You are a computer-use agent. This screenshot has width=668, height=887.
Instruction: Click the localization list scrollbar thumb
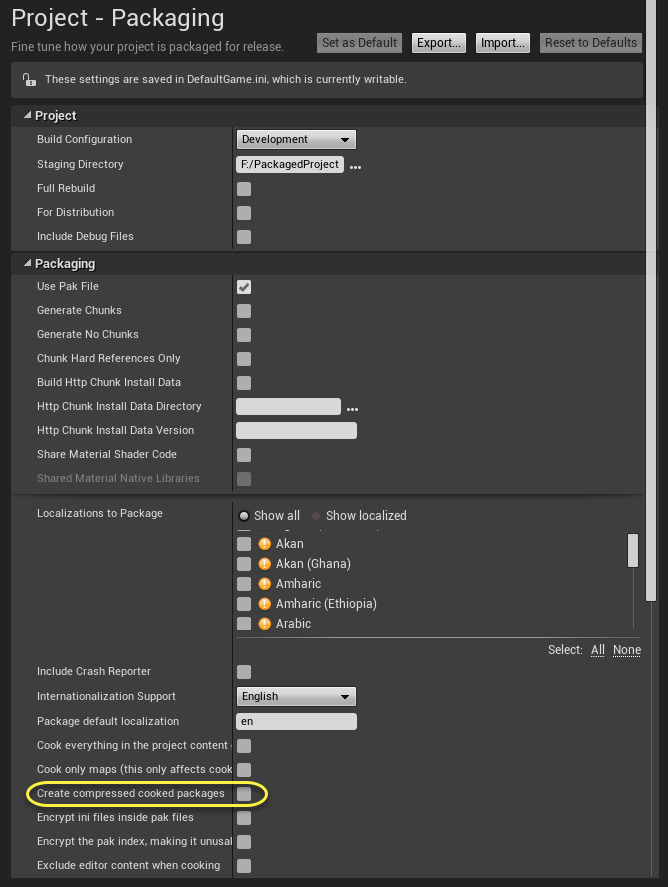click(632, 550)
